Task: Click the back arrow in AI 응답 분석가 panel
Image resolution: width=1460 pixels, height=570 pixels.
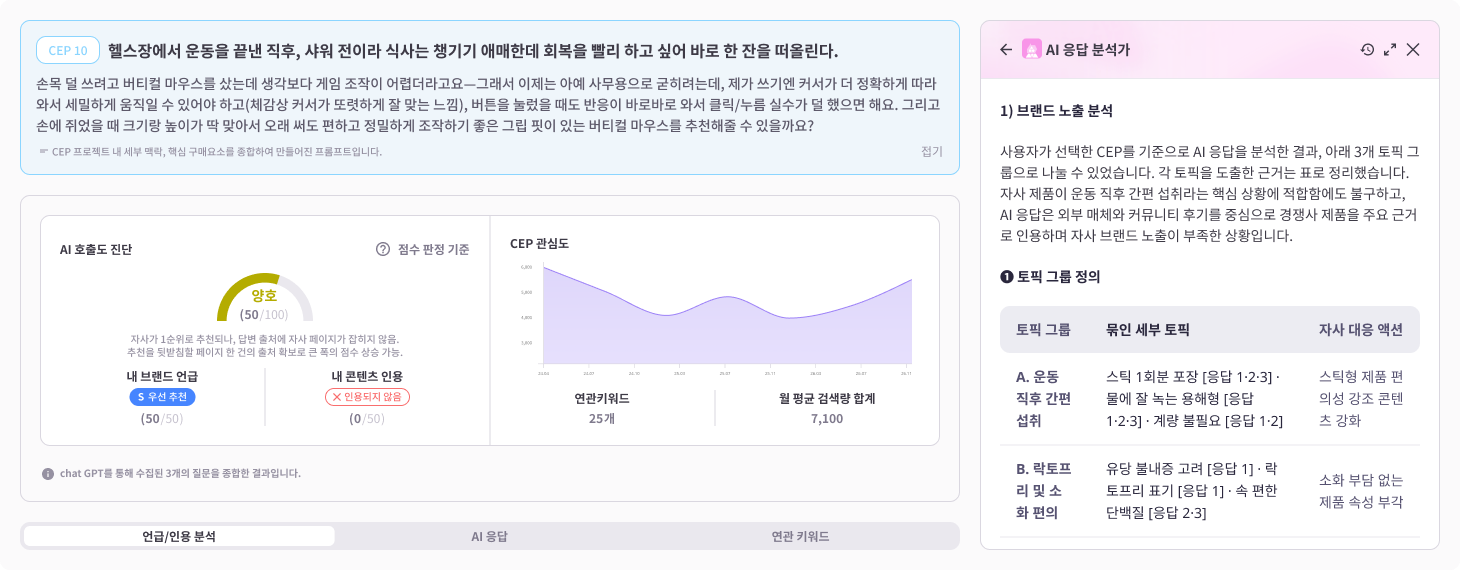Action: (1006, 50)
